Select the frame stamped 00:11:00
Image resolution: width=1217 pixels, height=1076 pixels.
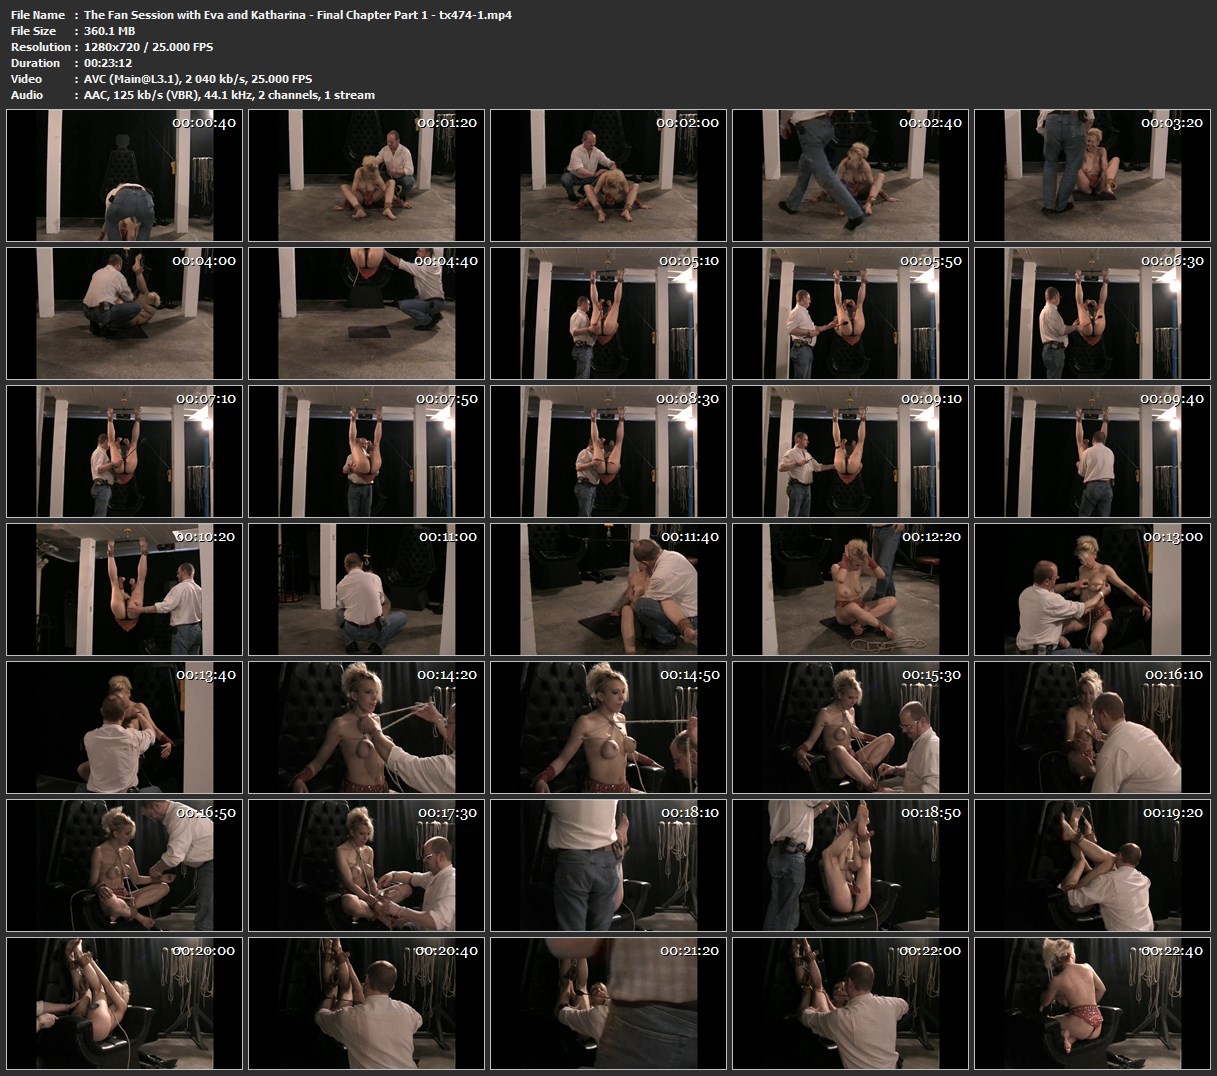367,590
